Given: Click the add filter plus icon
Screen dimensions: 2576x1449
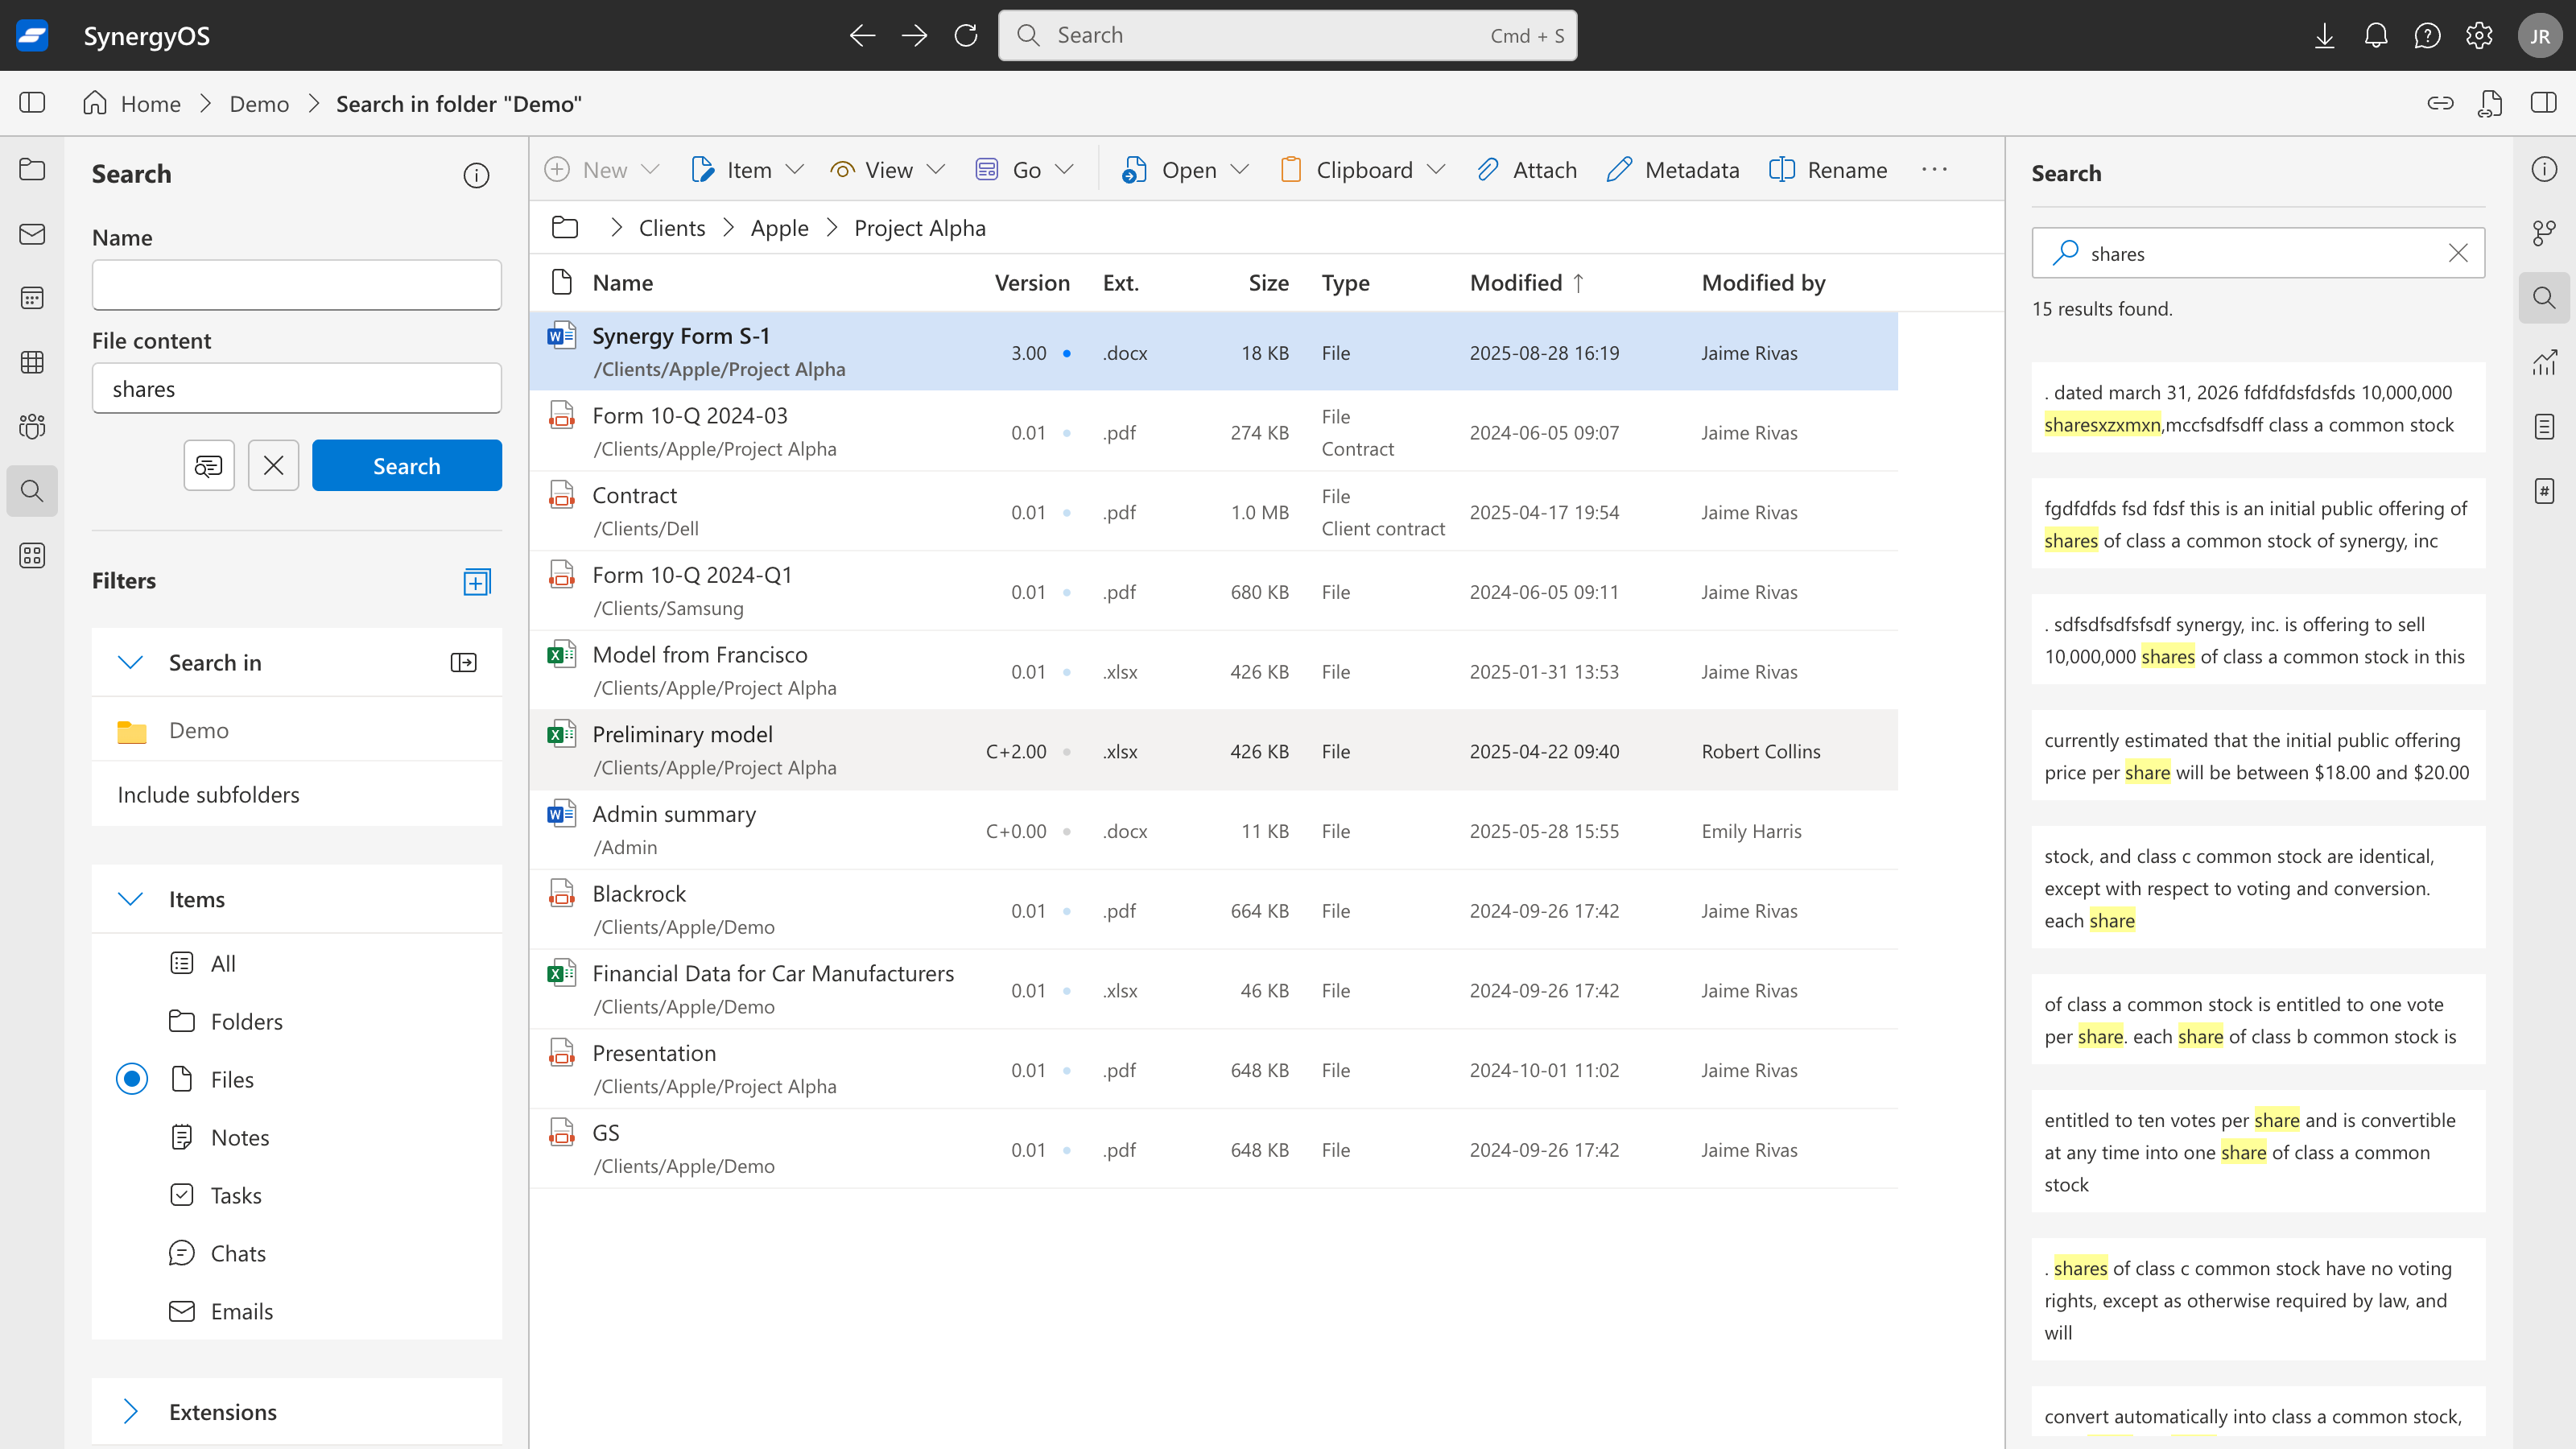Looking at the screenshot, I should 477,582.
